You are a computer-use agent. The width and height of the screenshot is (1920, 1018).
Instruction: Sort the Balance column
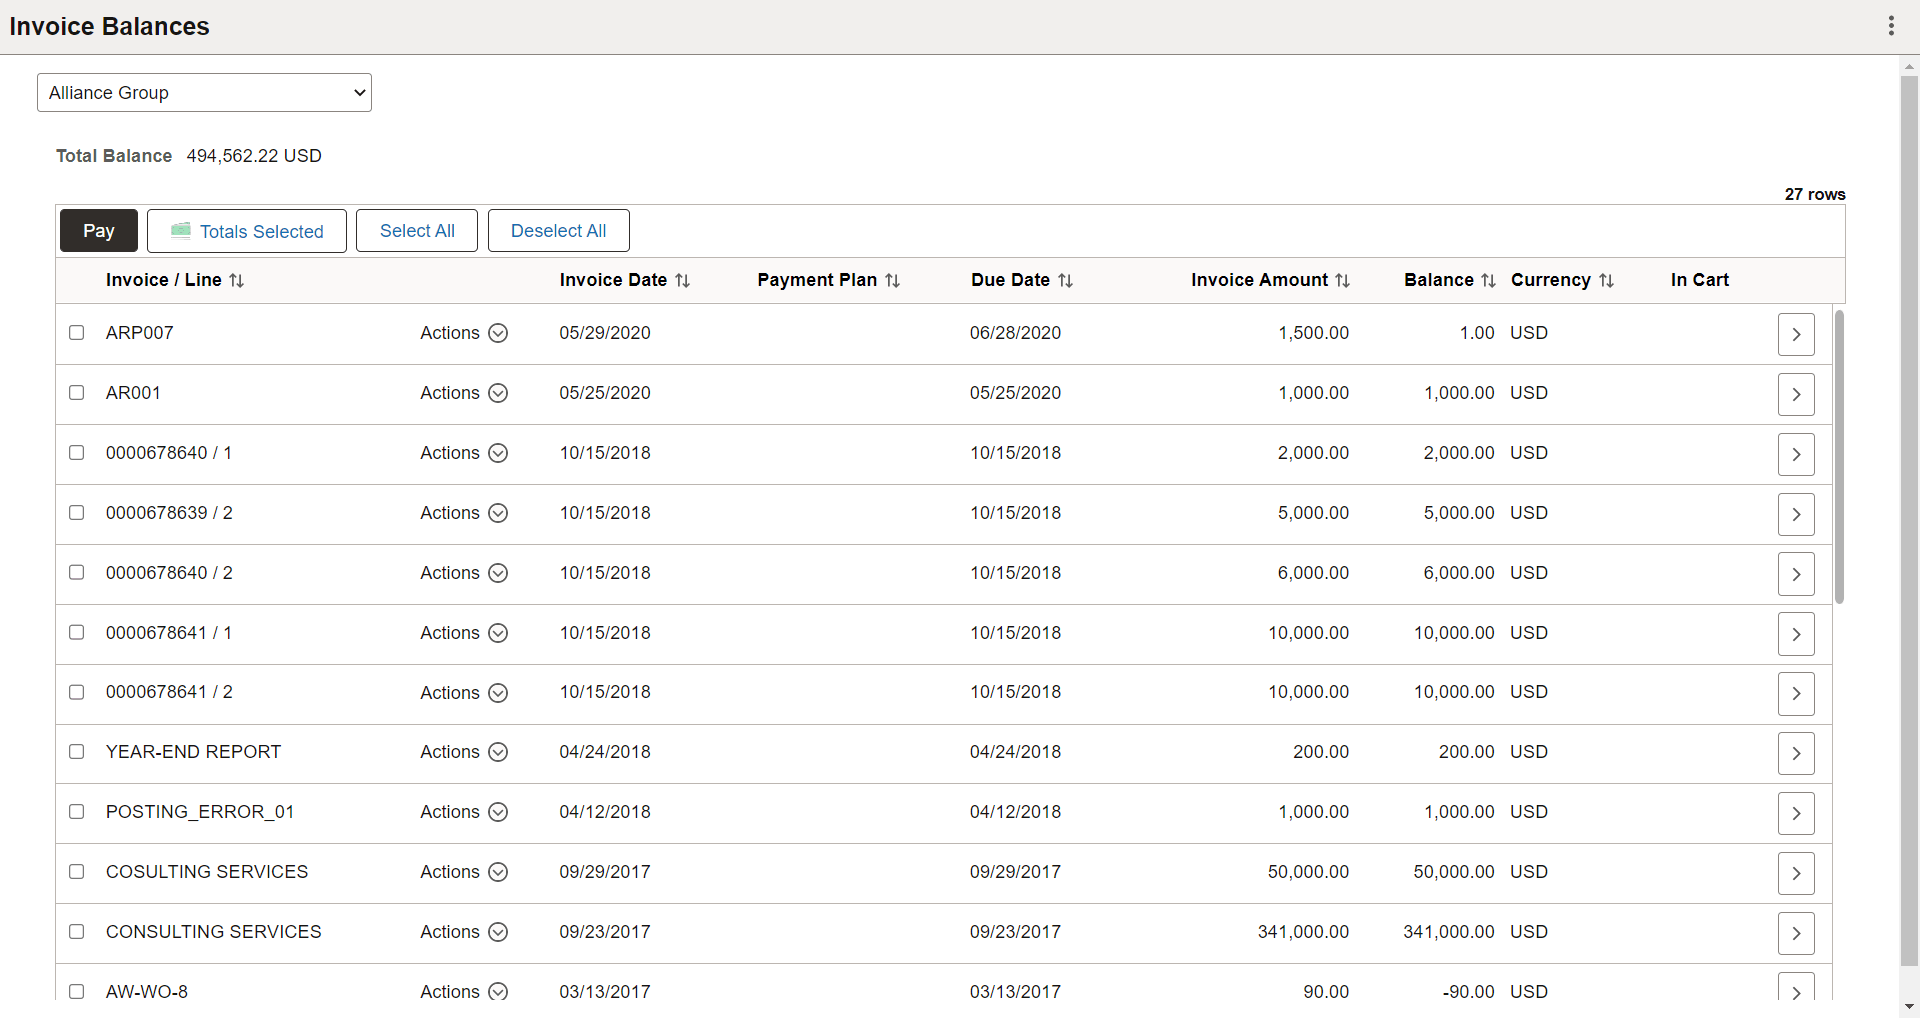tap(1488, 280)
